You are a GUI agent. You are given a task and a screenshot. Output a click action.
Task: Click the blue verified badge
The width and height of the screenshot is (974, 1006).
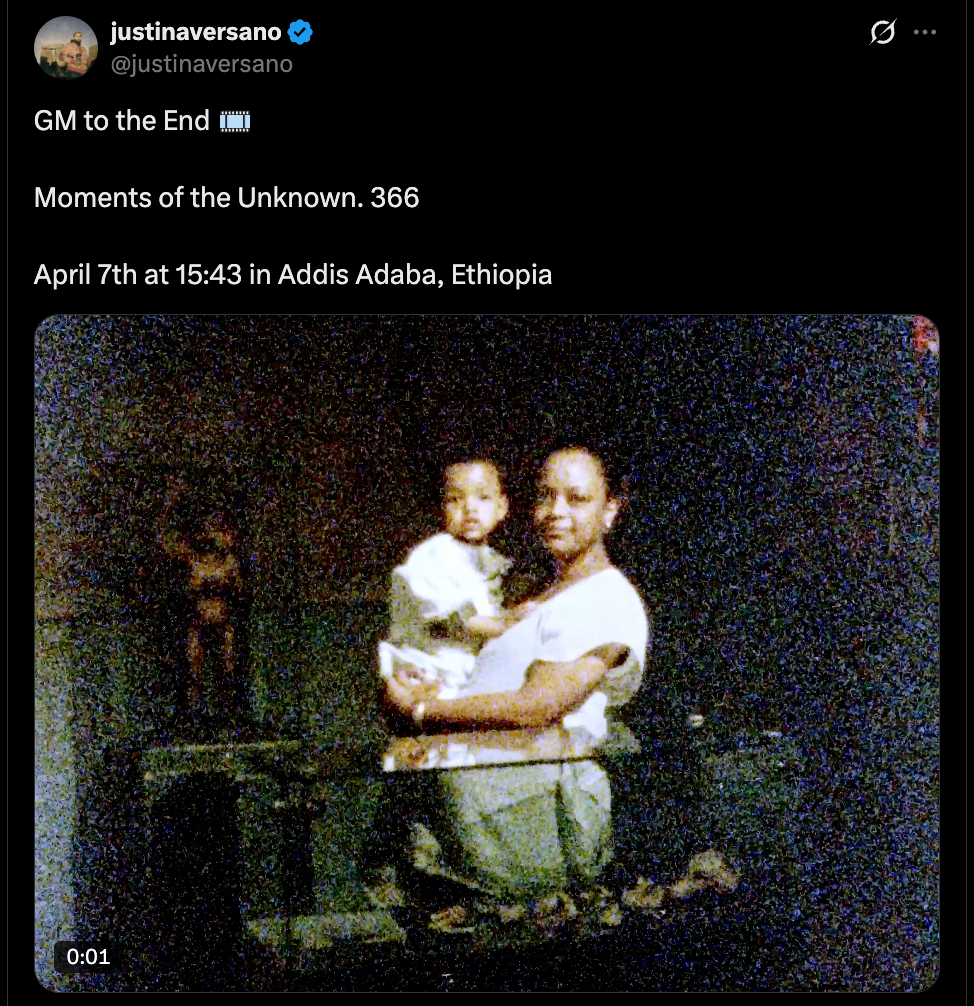coord(300,33)
